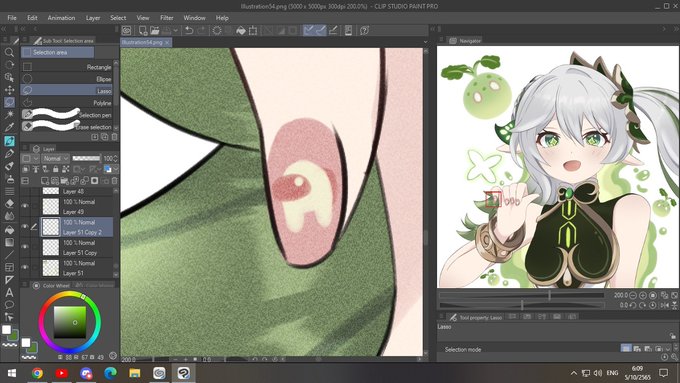Open the canvas tab list chevron

click(x=425, y=42)
